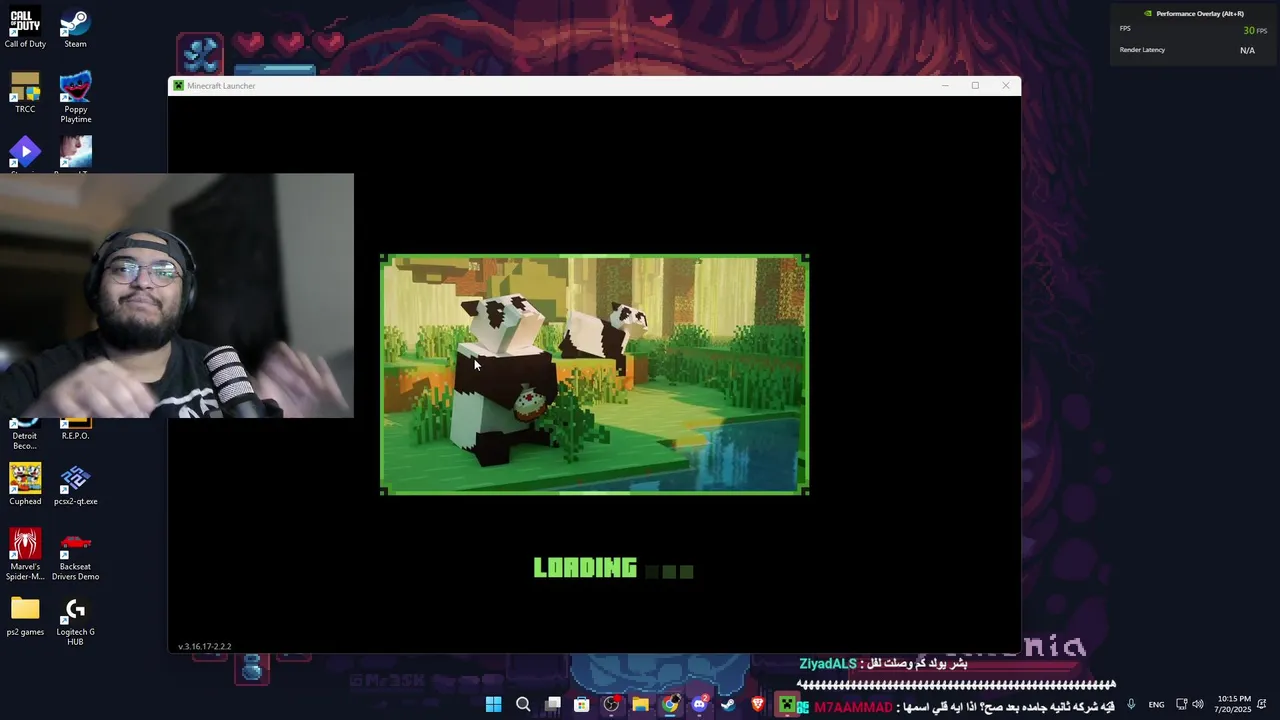Open the Windows Start menu
The width and height of the screenshot is (1280, 720).
point(493,705)
